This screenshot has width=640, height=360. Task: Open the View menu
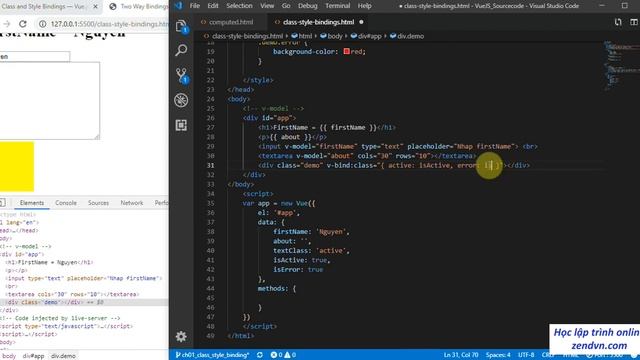[267, 6]
